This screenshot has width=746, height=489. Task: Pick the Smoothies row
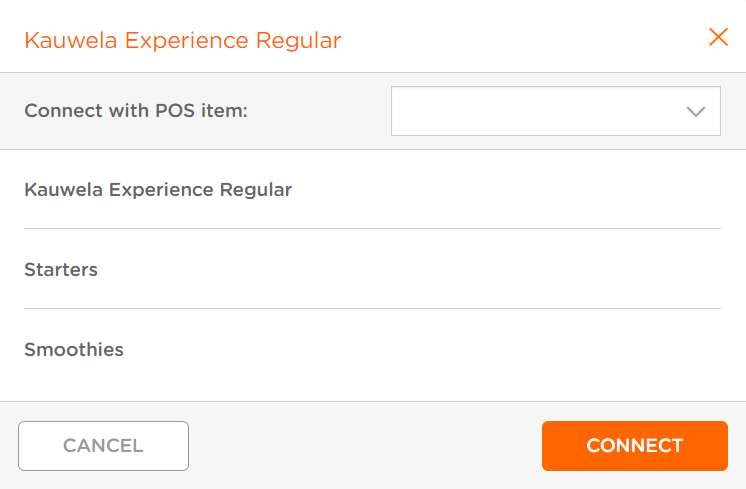click(373, 349)
